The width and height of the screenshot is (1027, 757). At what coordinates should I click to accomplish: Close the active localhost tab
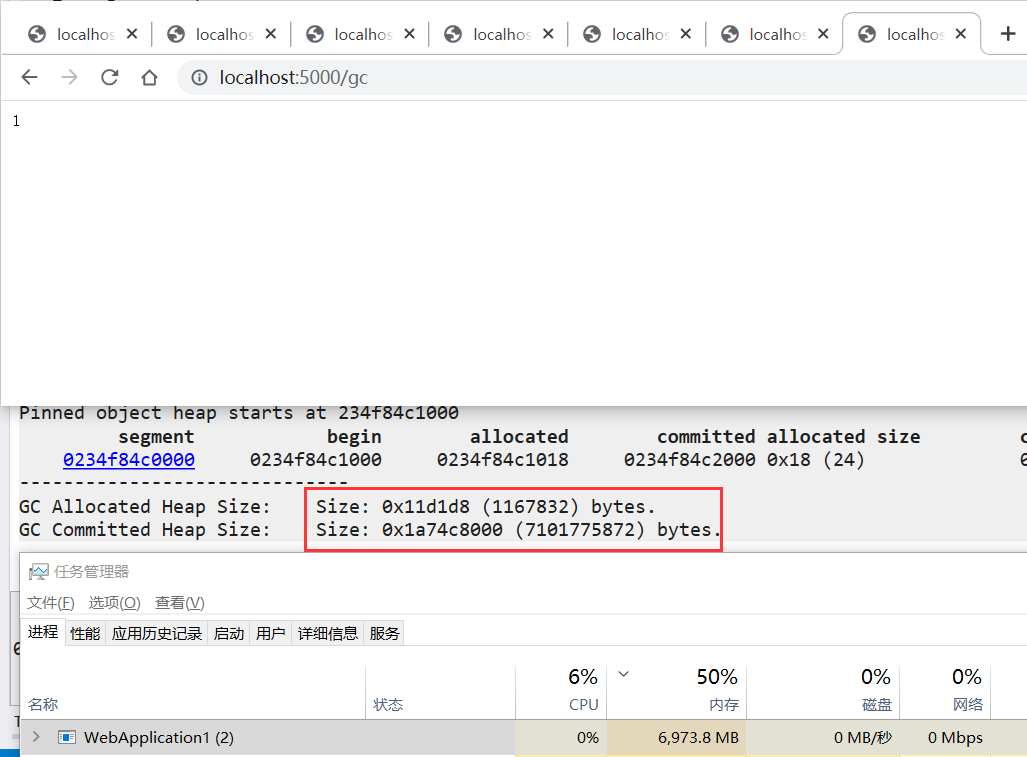click(x=961, y=34)
